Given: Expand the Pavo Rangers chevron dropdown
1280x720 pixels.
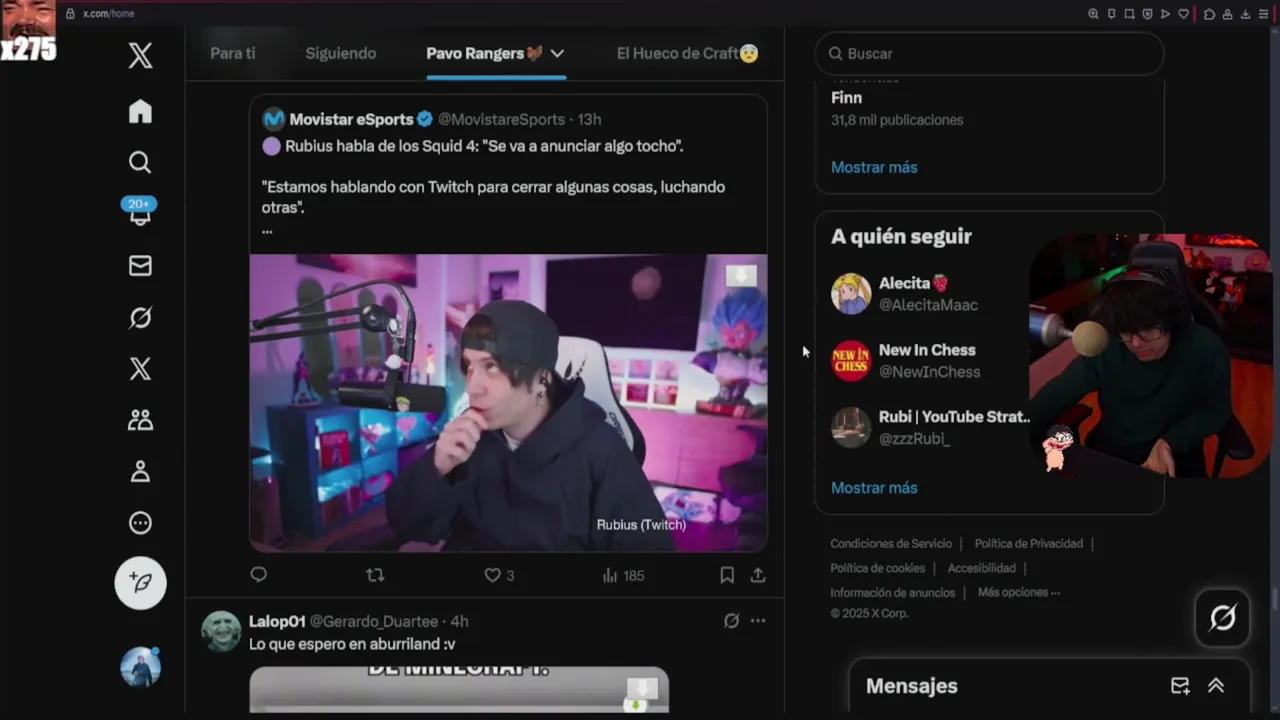Looking at the screenshot, I should (557, 53).
